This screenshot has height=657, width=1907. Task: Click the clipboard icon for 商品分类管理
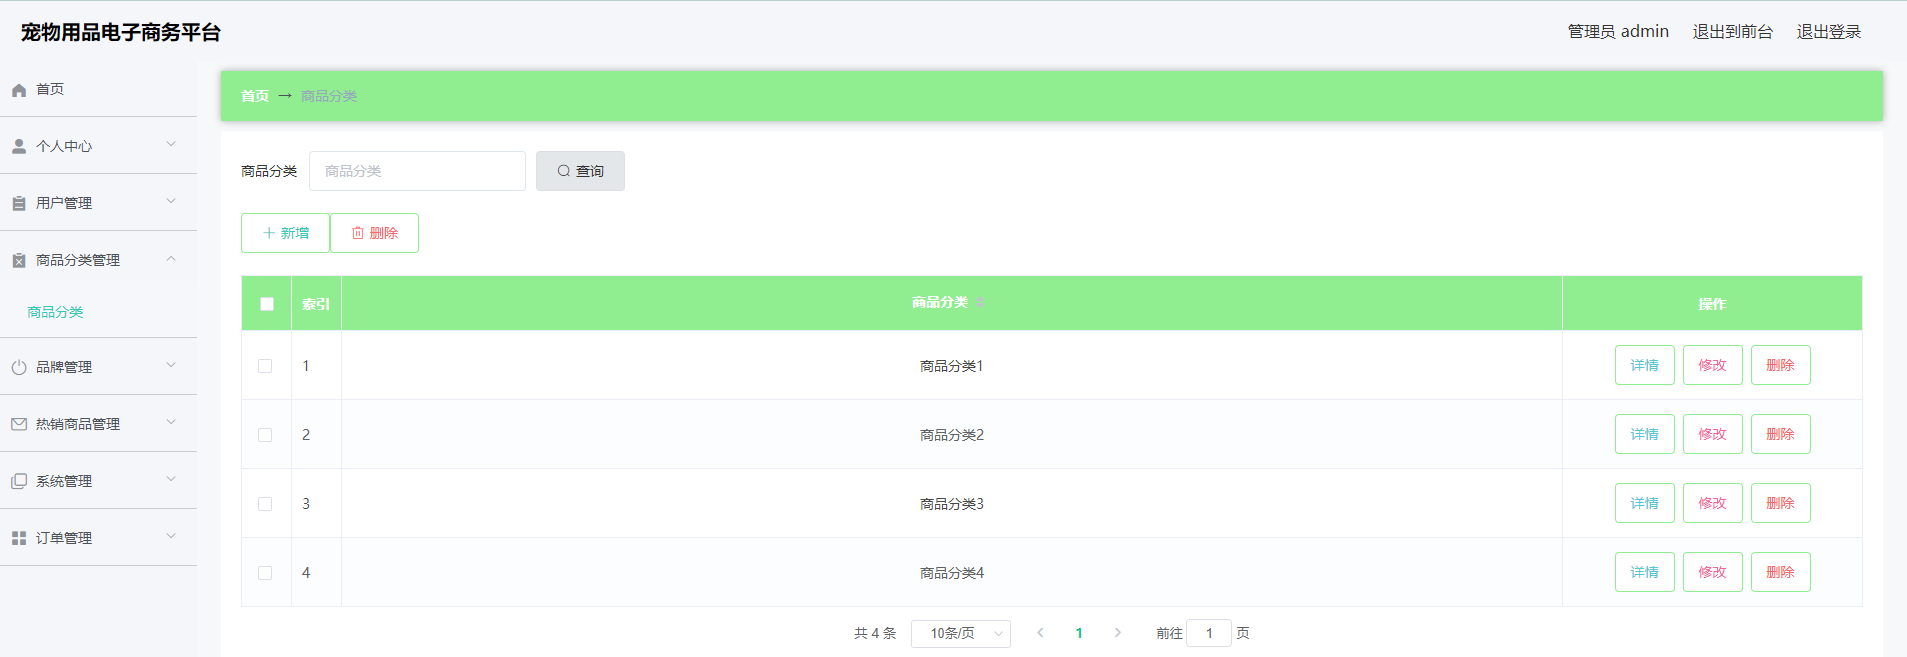coord(19,260)
